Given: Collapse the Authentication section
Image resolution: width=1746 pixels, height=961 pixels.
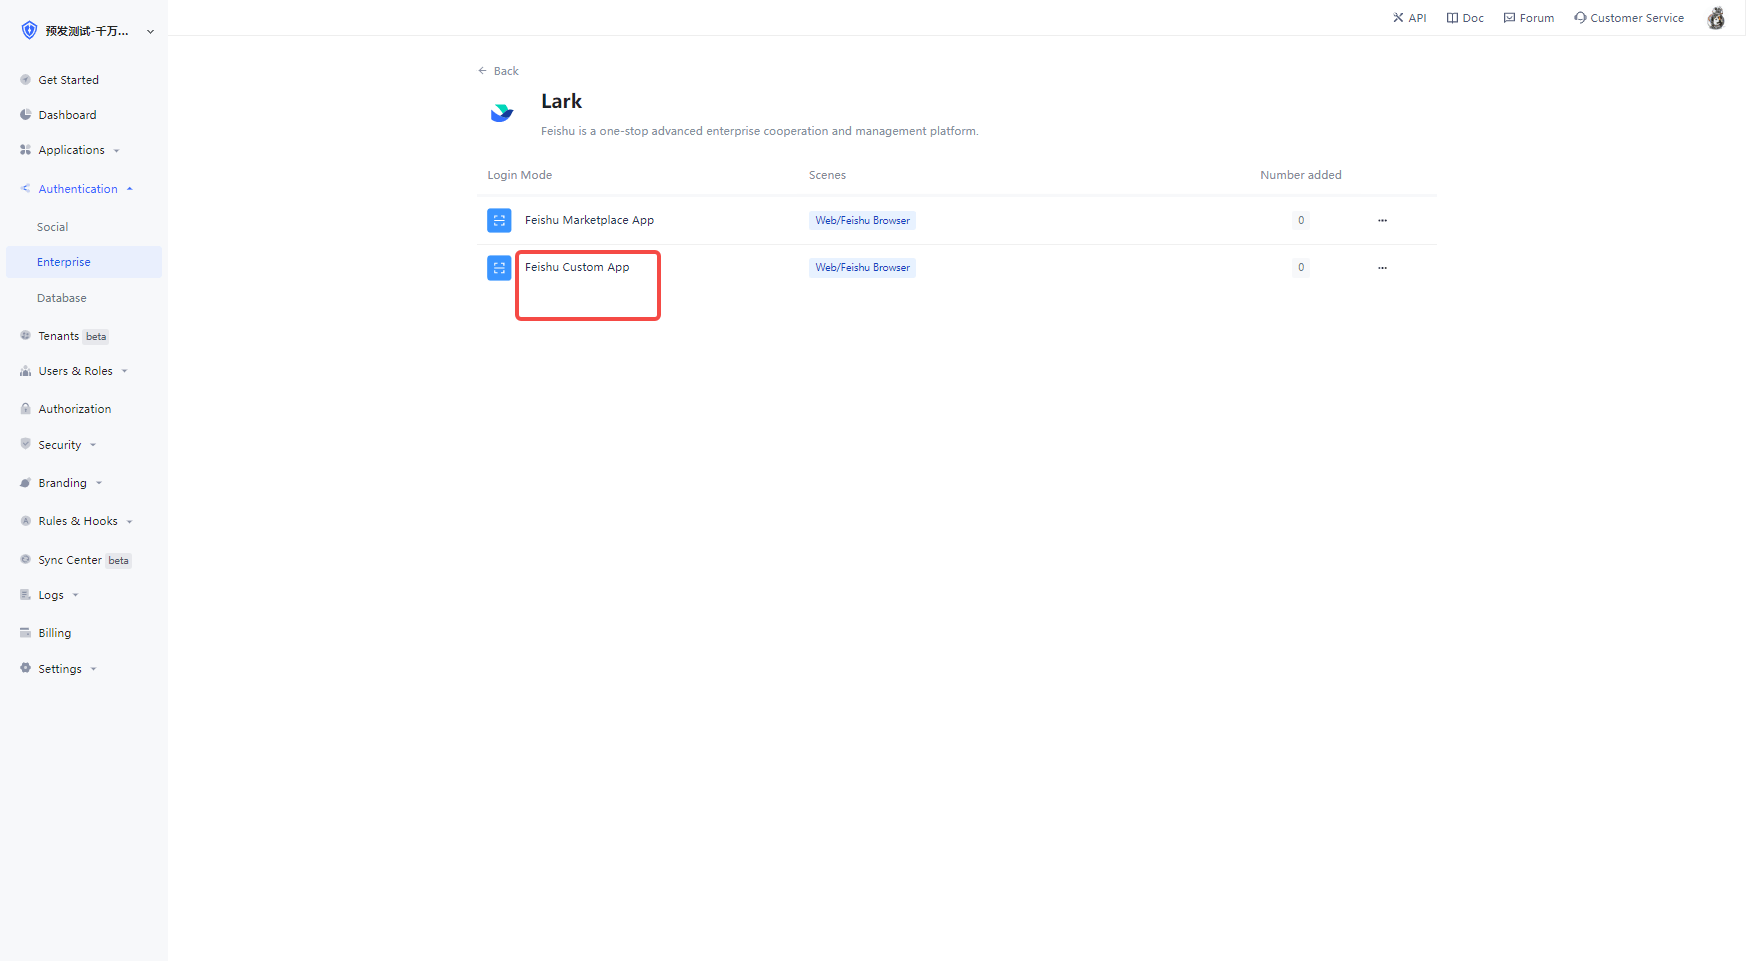Looking at the screenshot, I should tap(78, 189).
